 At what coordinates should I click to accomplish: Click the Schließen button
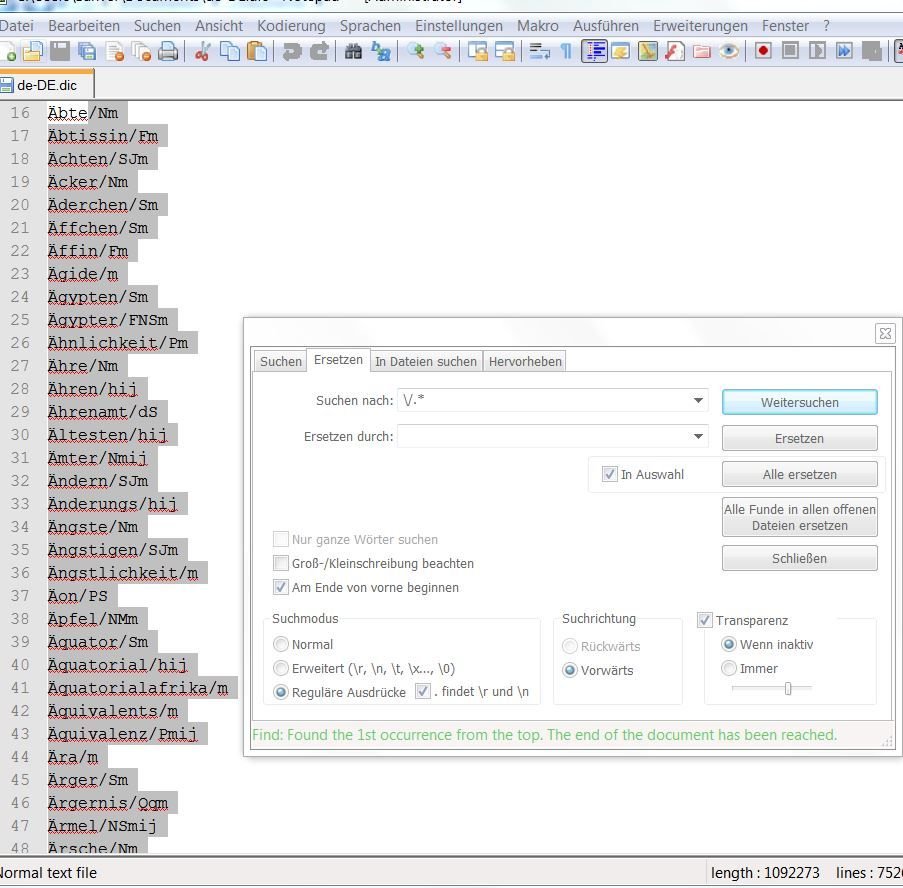pyautogui.click(x=799, y=558)
